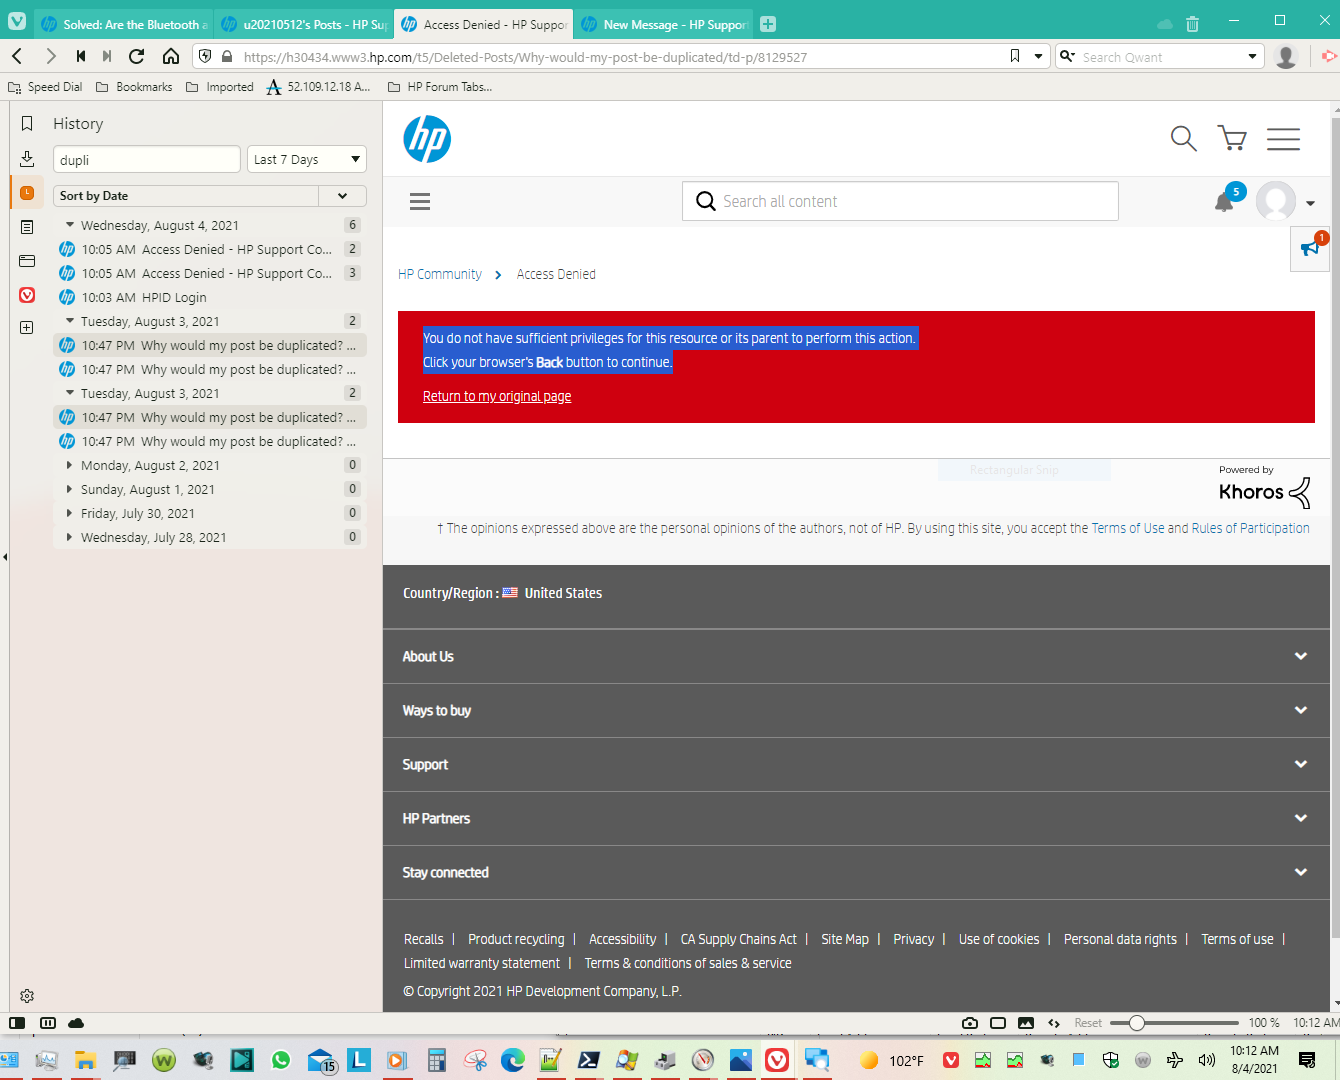
Task: Click the HP logo
Action: point(427,139)
